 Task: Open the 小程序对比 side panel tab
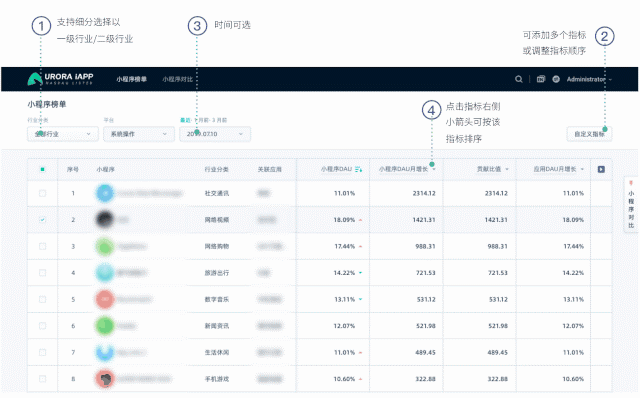coord(631,205)
